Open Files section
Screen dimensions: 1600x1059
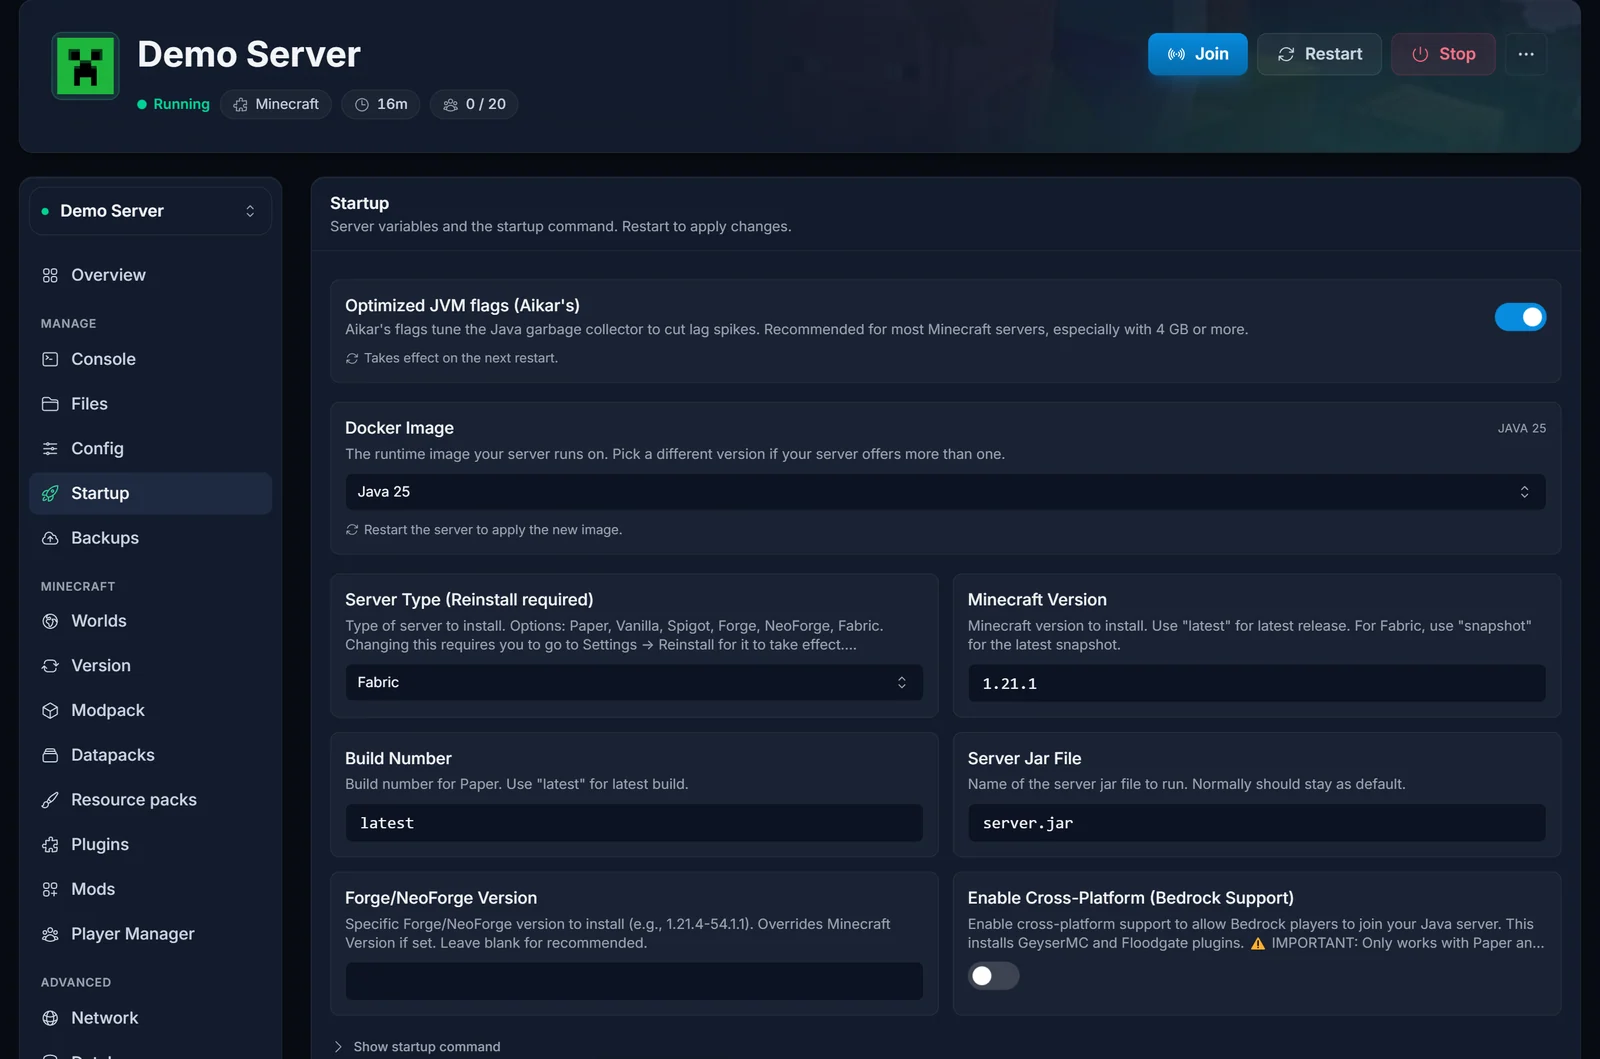coord(150,404)
